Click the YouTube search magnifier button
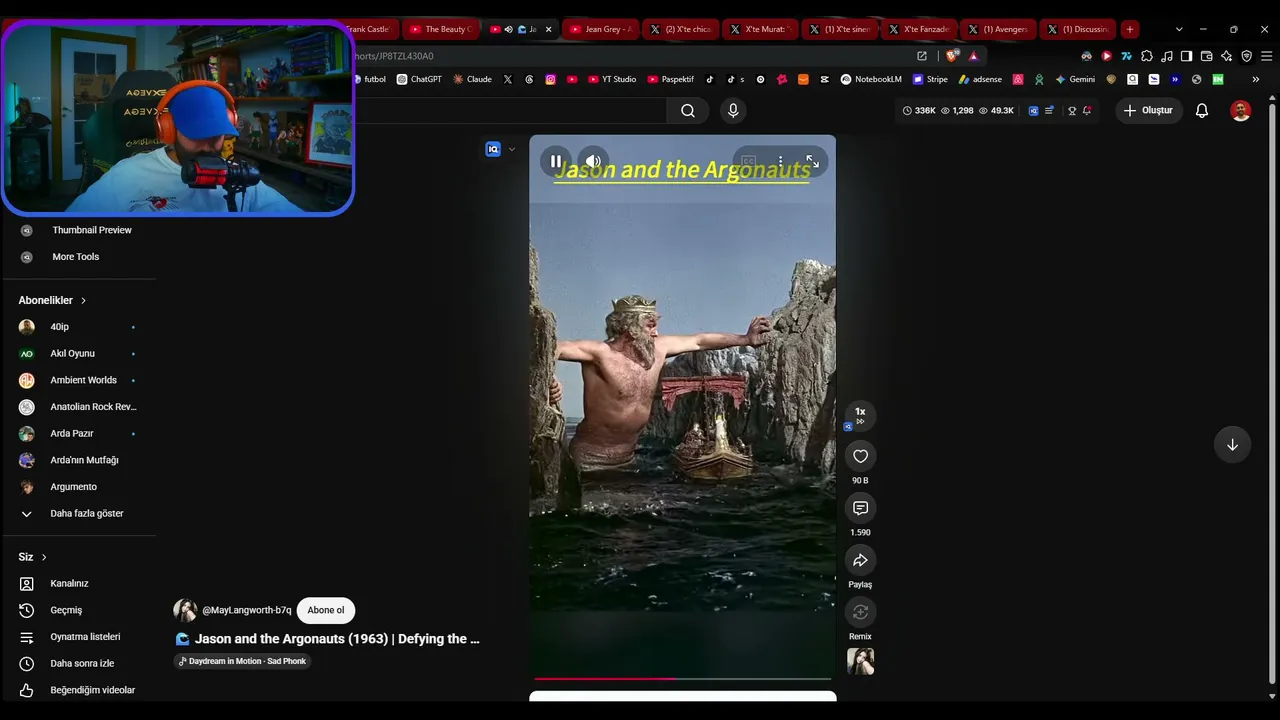The height and width of the screenshot is (720, 1280). (x=688, y=111)
